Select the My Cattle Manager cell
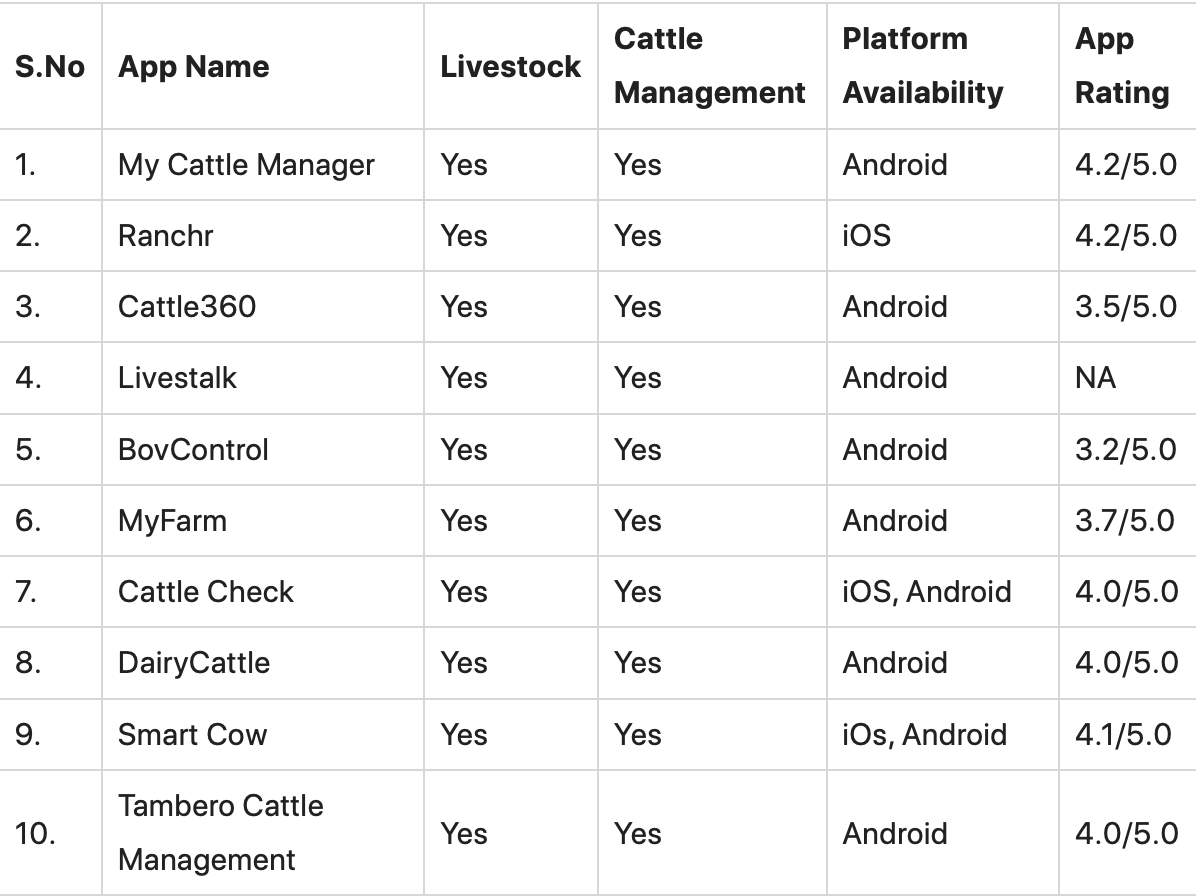The height and width of the screenshot is (896, 1202). (246, 165)
